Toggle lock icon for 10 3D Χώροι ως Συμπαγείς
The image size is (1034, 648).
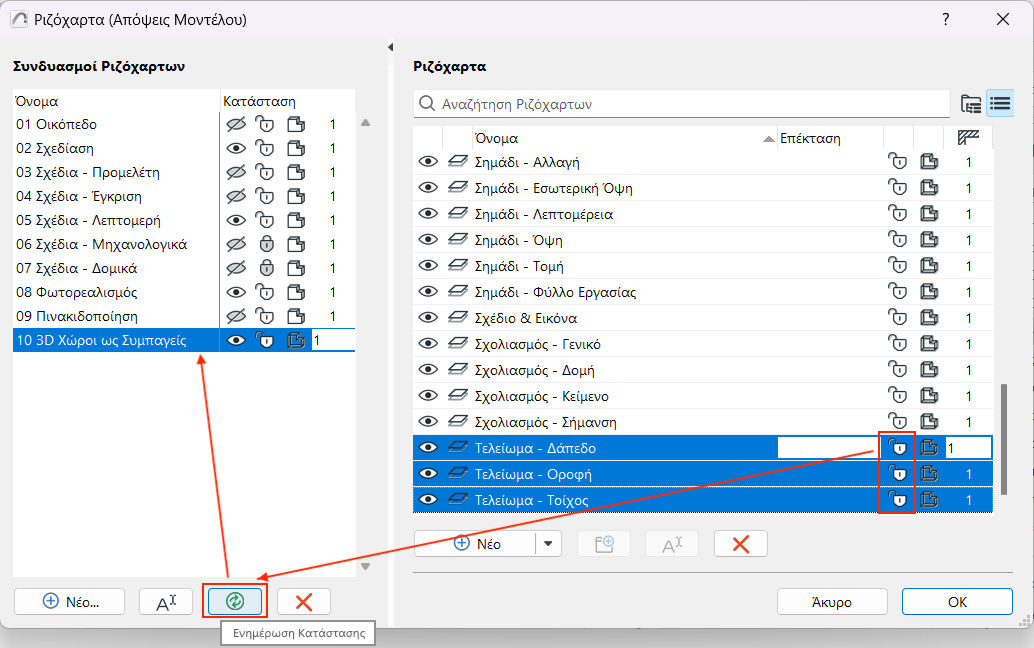265,341
